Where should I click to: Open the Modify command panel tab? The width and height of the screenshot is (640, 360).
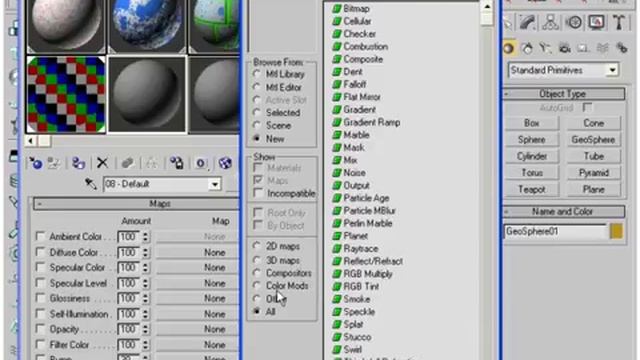[x=527, y=22]
